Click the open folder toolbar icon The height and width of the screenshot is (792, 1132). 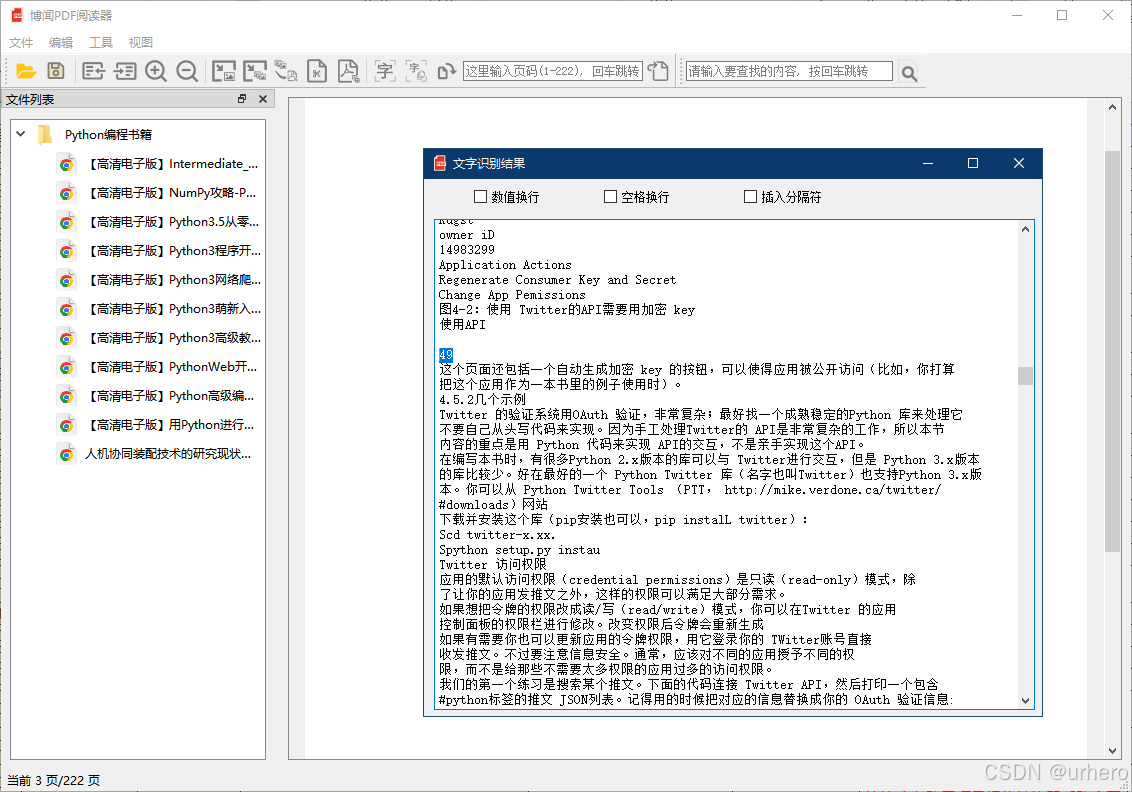pyautogui.click(x=26, y=71)
